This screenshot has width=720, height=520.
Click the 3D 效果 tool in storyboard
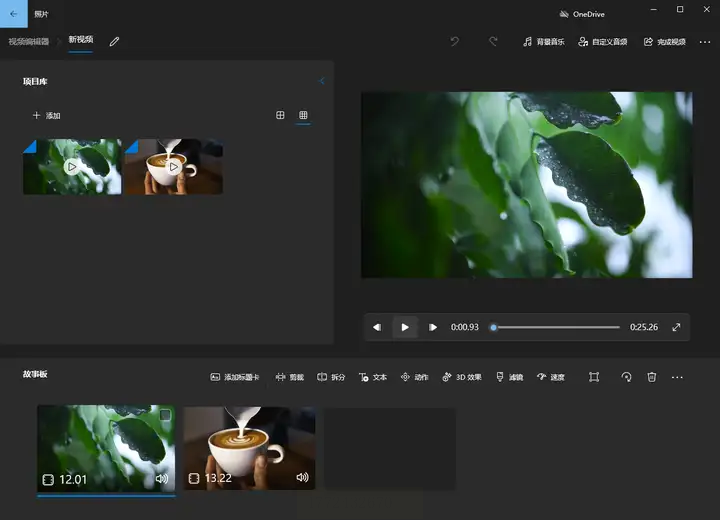[461, 377]
